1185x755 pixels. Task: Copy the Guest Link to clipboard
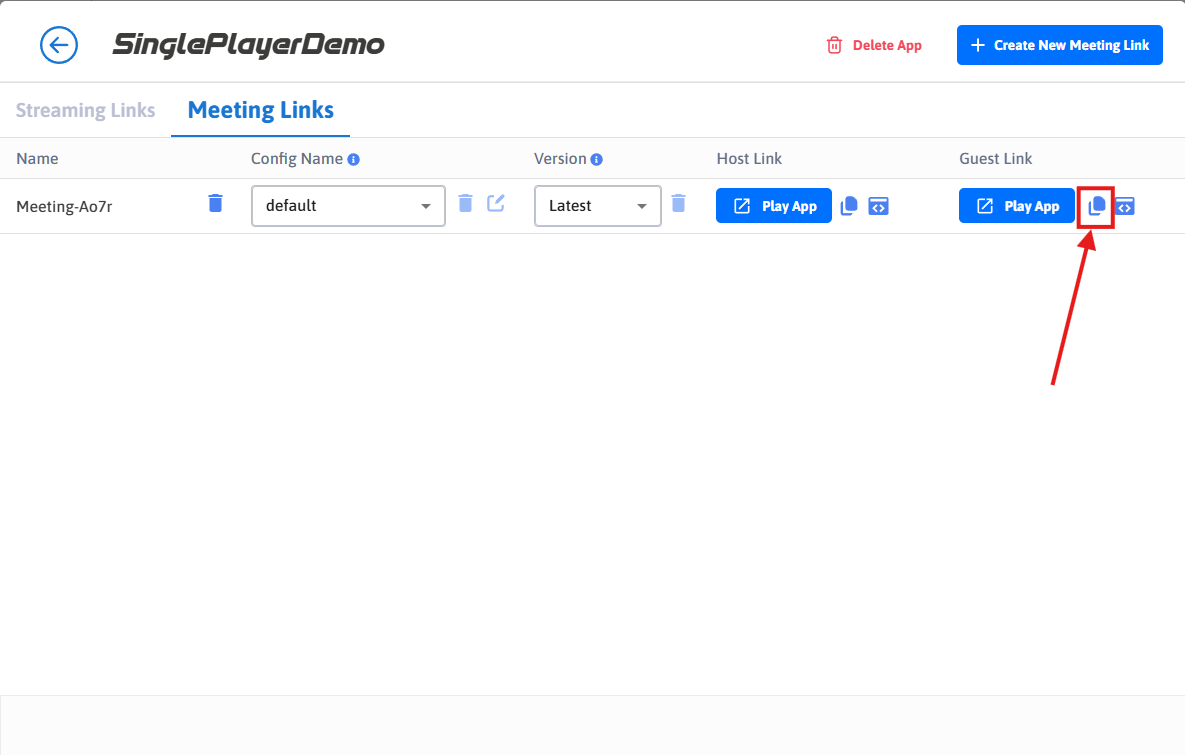pos(1096,206)
